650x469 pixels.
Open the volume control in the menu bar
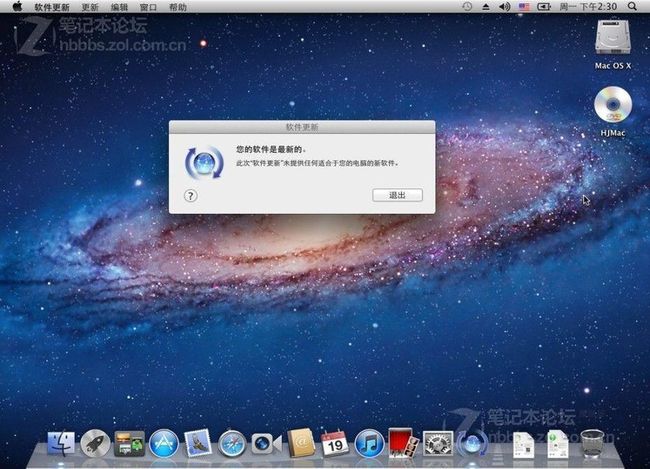[504, 7]
